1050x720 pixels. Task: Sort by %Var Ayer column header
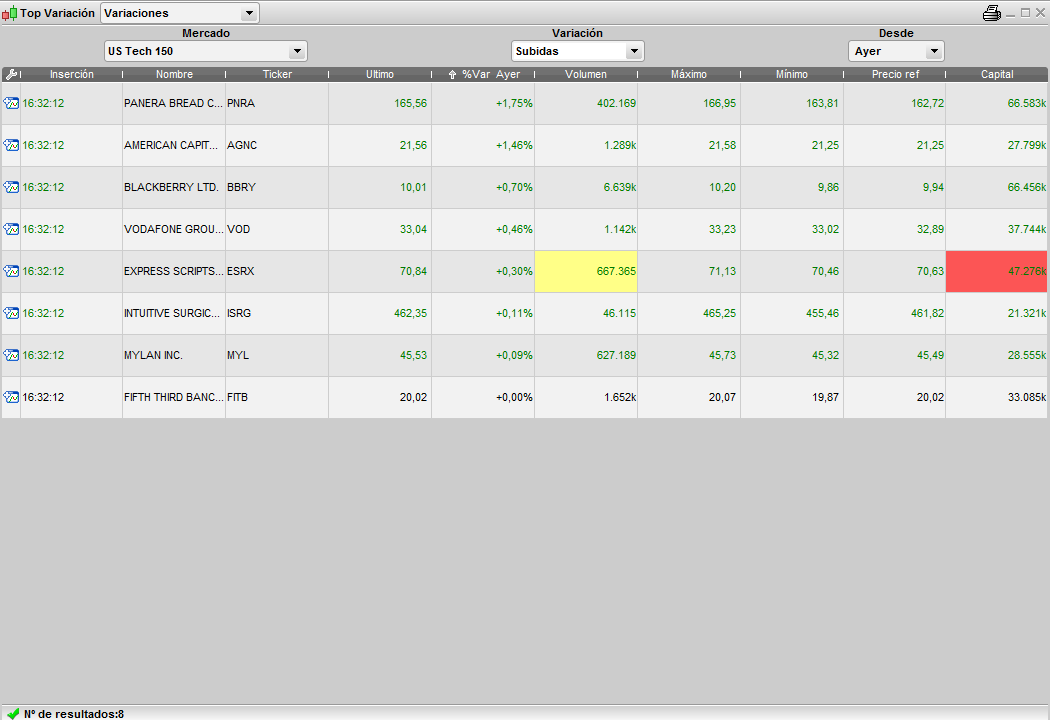point(483,74)
